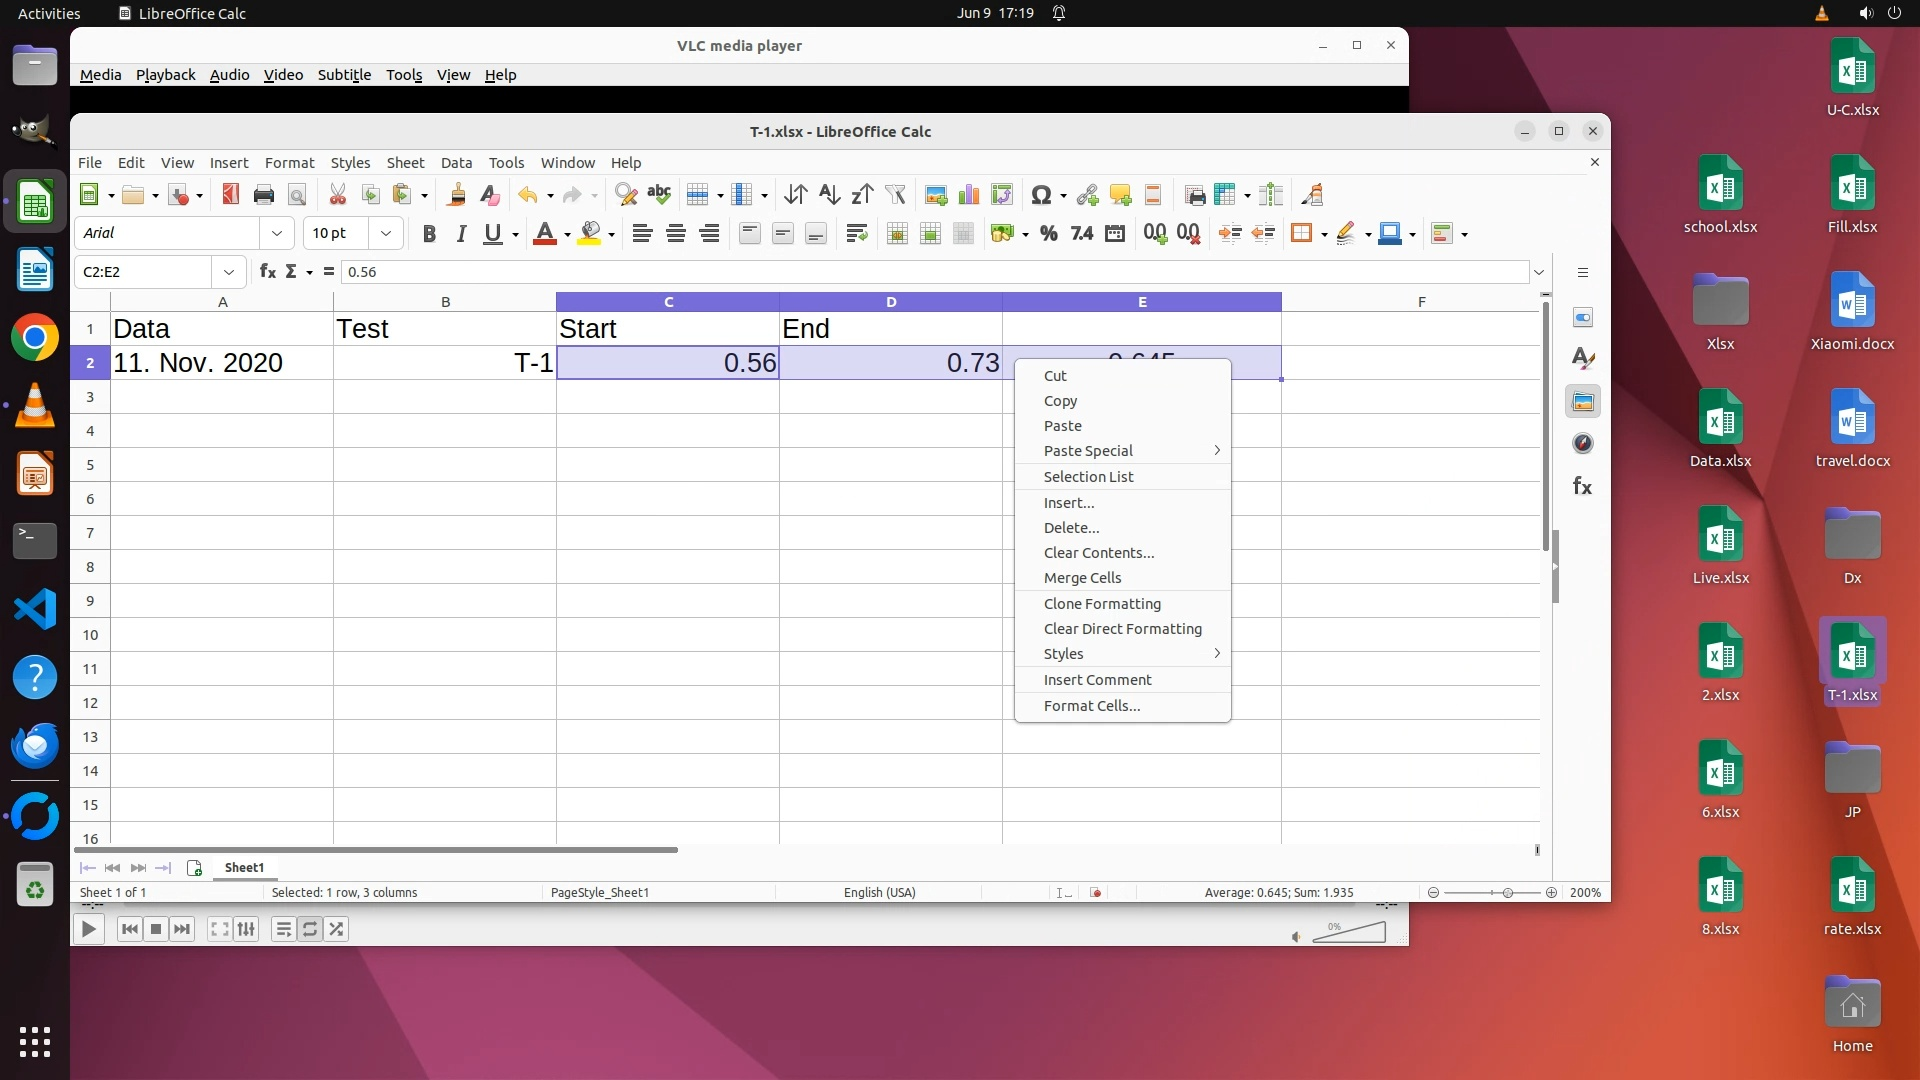Image resolution: width=1920 pixels, height=1080 pixels.
Task: Toggle Bold formatting
Action: point(429,234)
